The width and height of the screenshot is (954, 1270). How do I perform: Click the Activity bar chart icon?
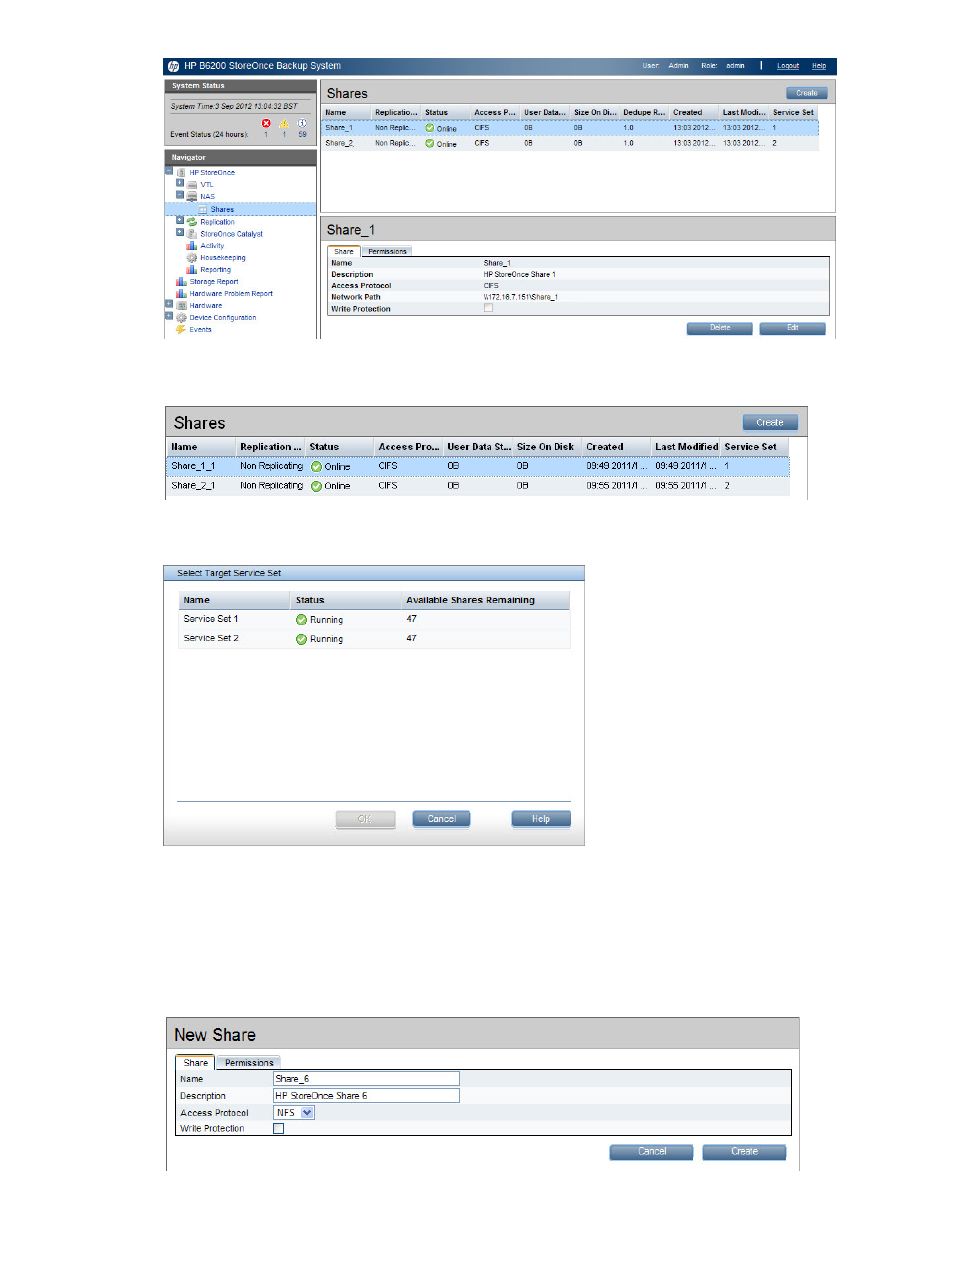pos(192,246)
